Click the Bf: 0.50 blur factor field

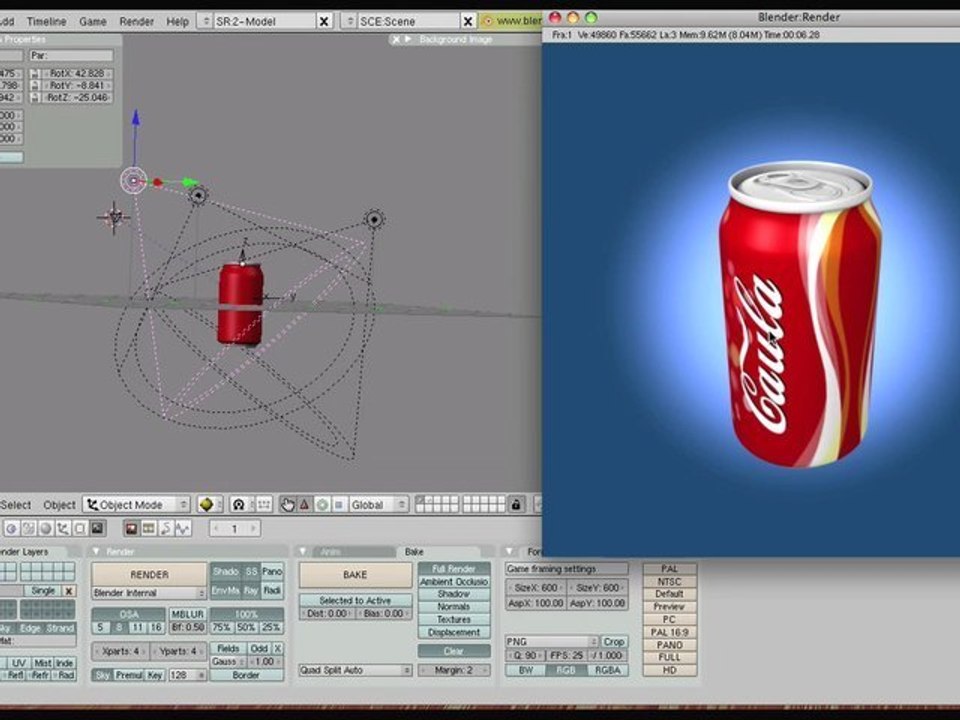point(187,628)
